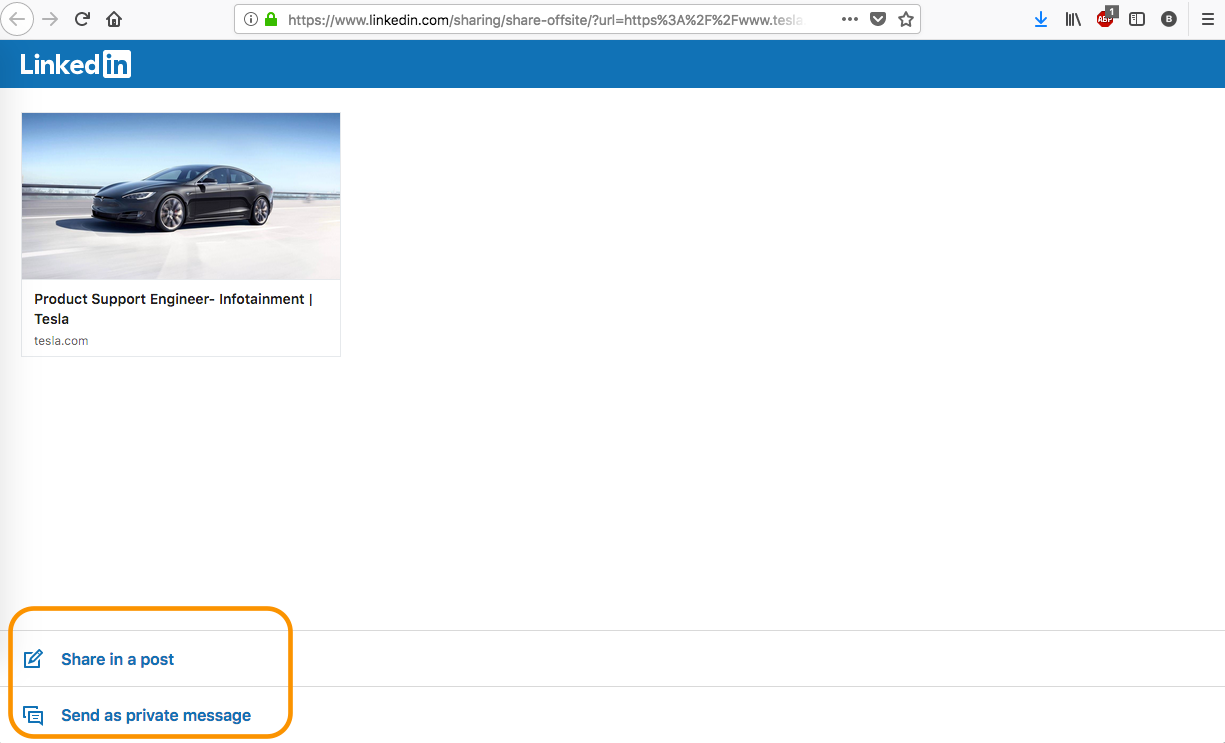Bookmark this page with the star
Viewport: 1225px width, 743px height.
(906, 19)
